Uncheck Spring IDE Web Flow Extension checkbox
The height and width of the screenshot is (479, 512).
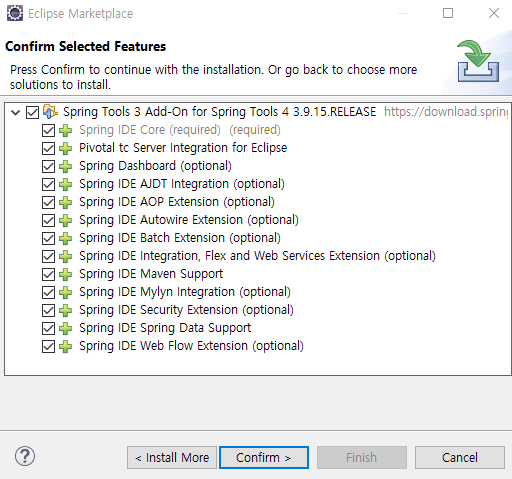point(48,346)
